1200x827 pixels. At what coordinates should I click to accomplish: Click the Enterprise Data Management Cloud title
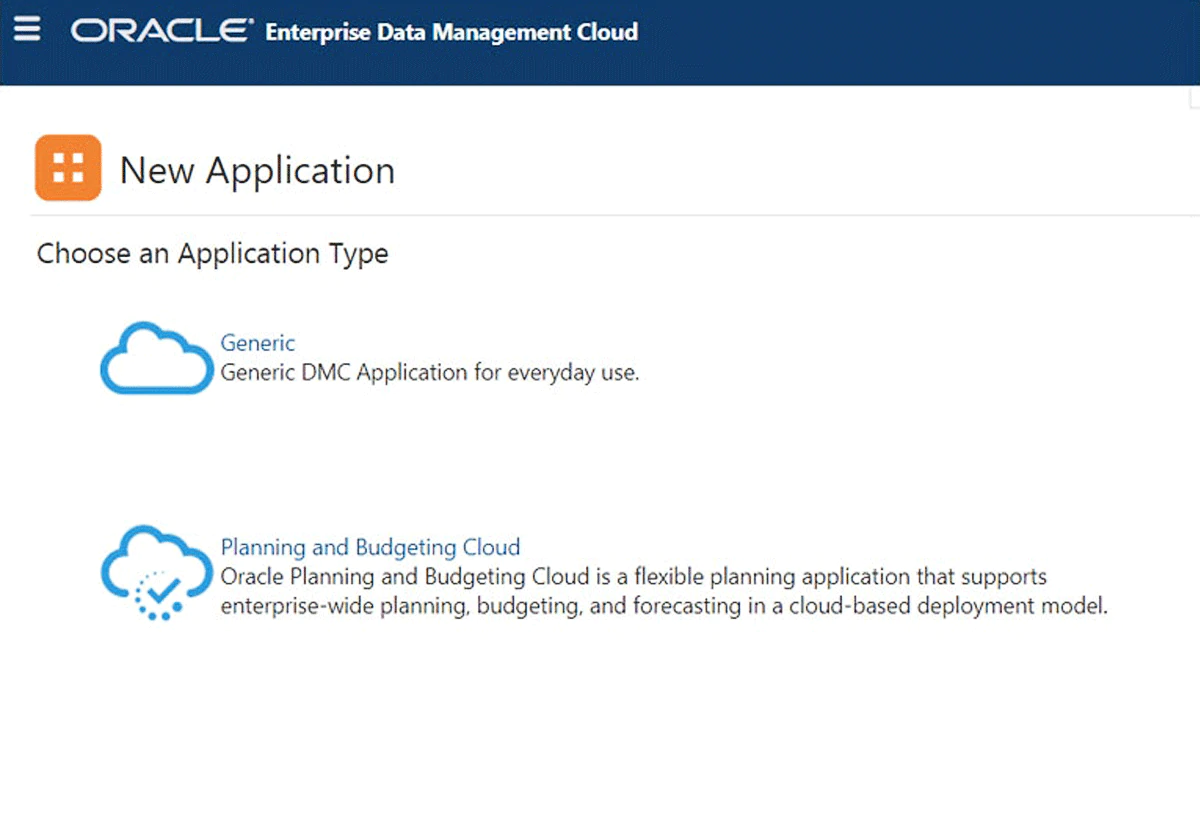pos(451,32)
